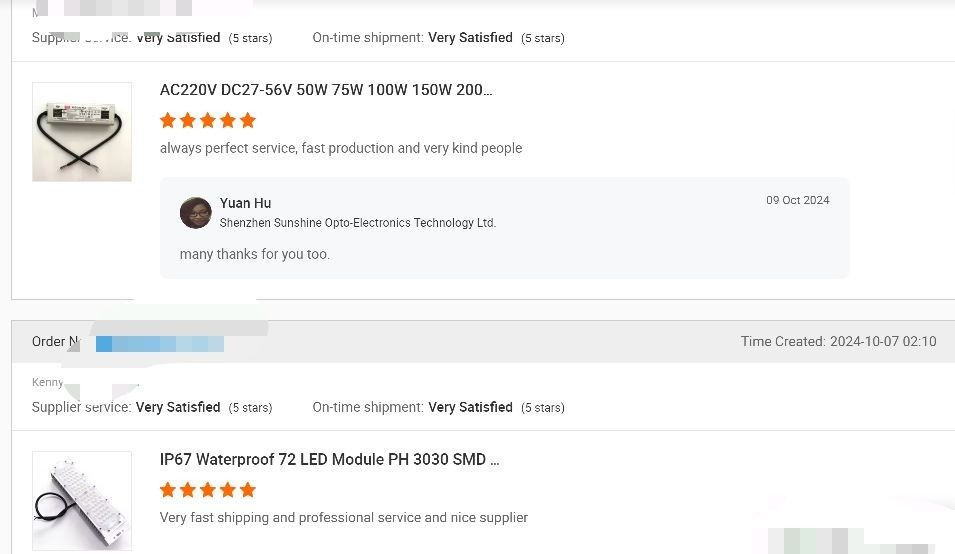This screenshot has height=554, width=955.
Task: Open Shenzhen Sunshine Opto-Electronics Technology Ltd. link
Action: (x=357, y=223)
